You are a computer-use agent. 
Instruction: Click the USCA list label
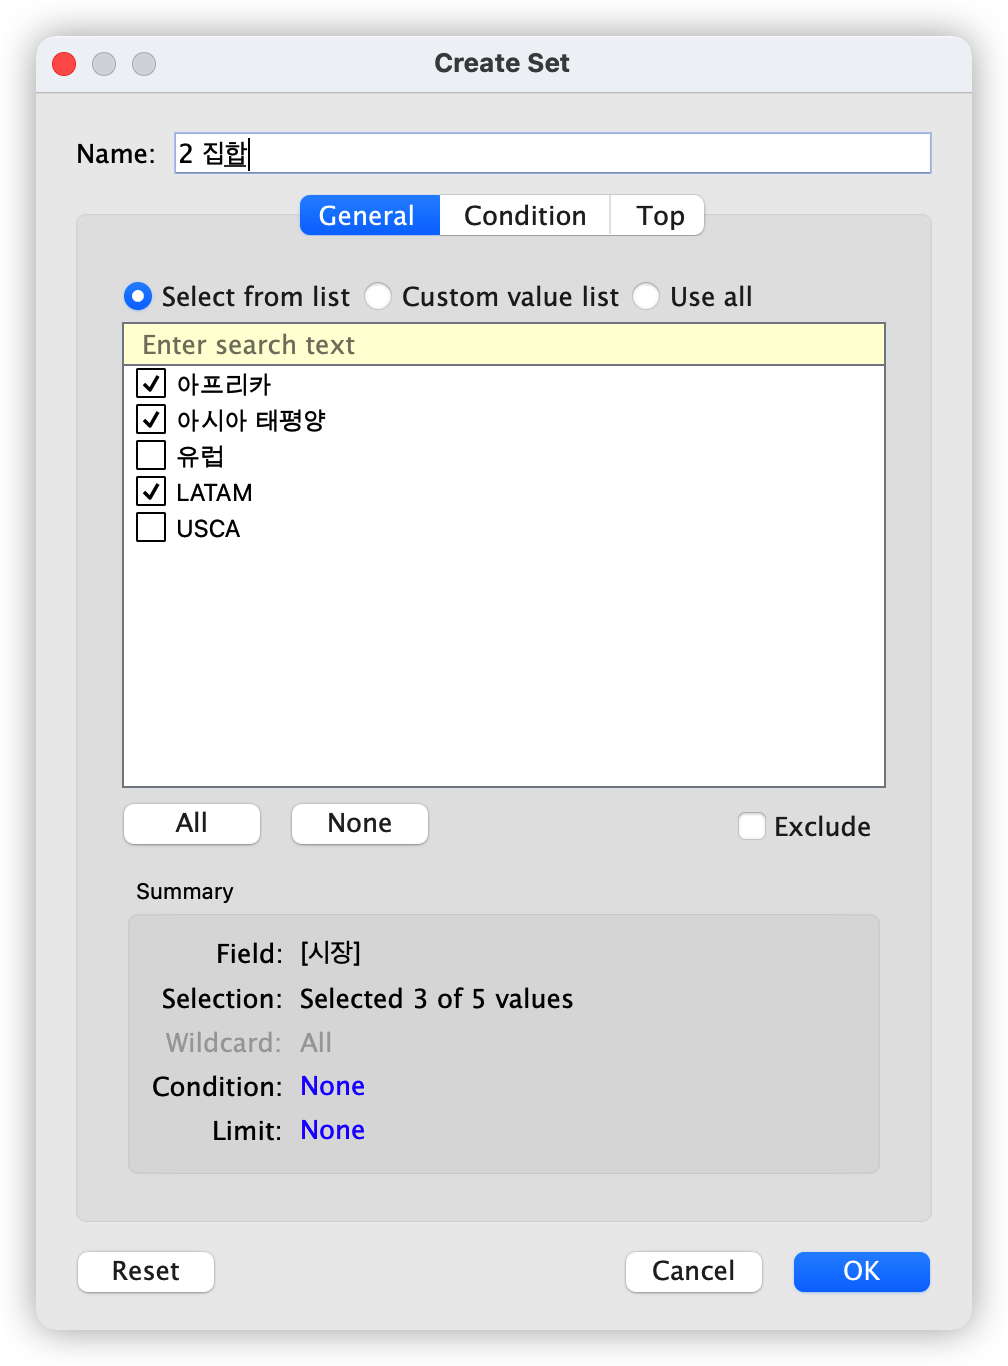[208, 528]
